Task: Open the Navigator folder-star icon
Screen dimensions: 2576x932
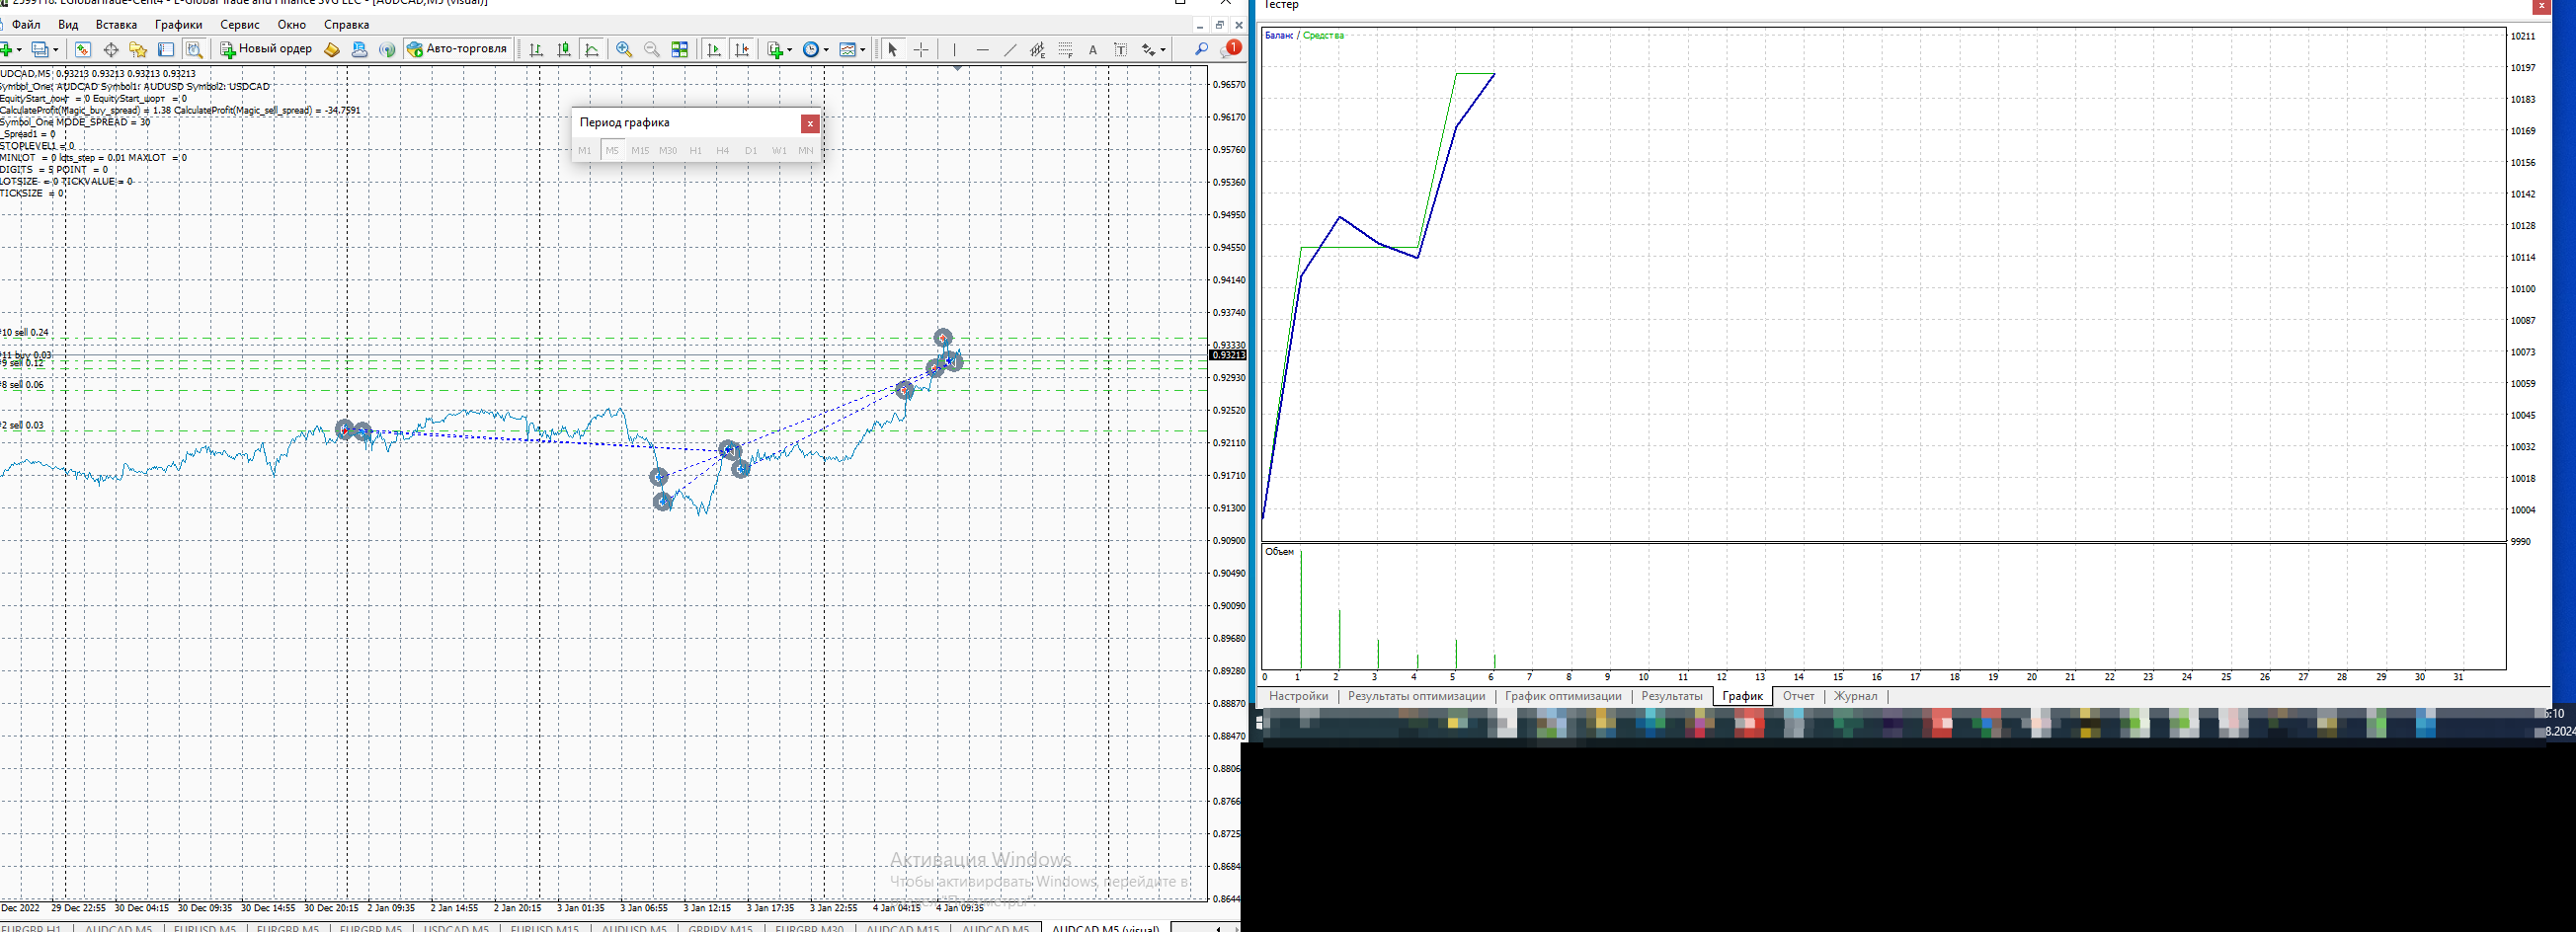Action: (138, 49)
